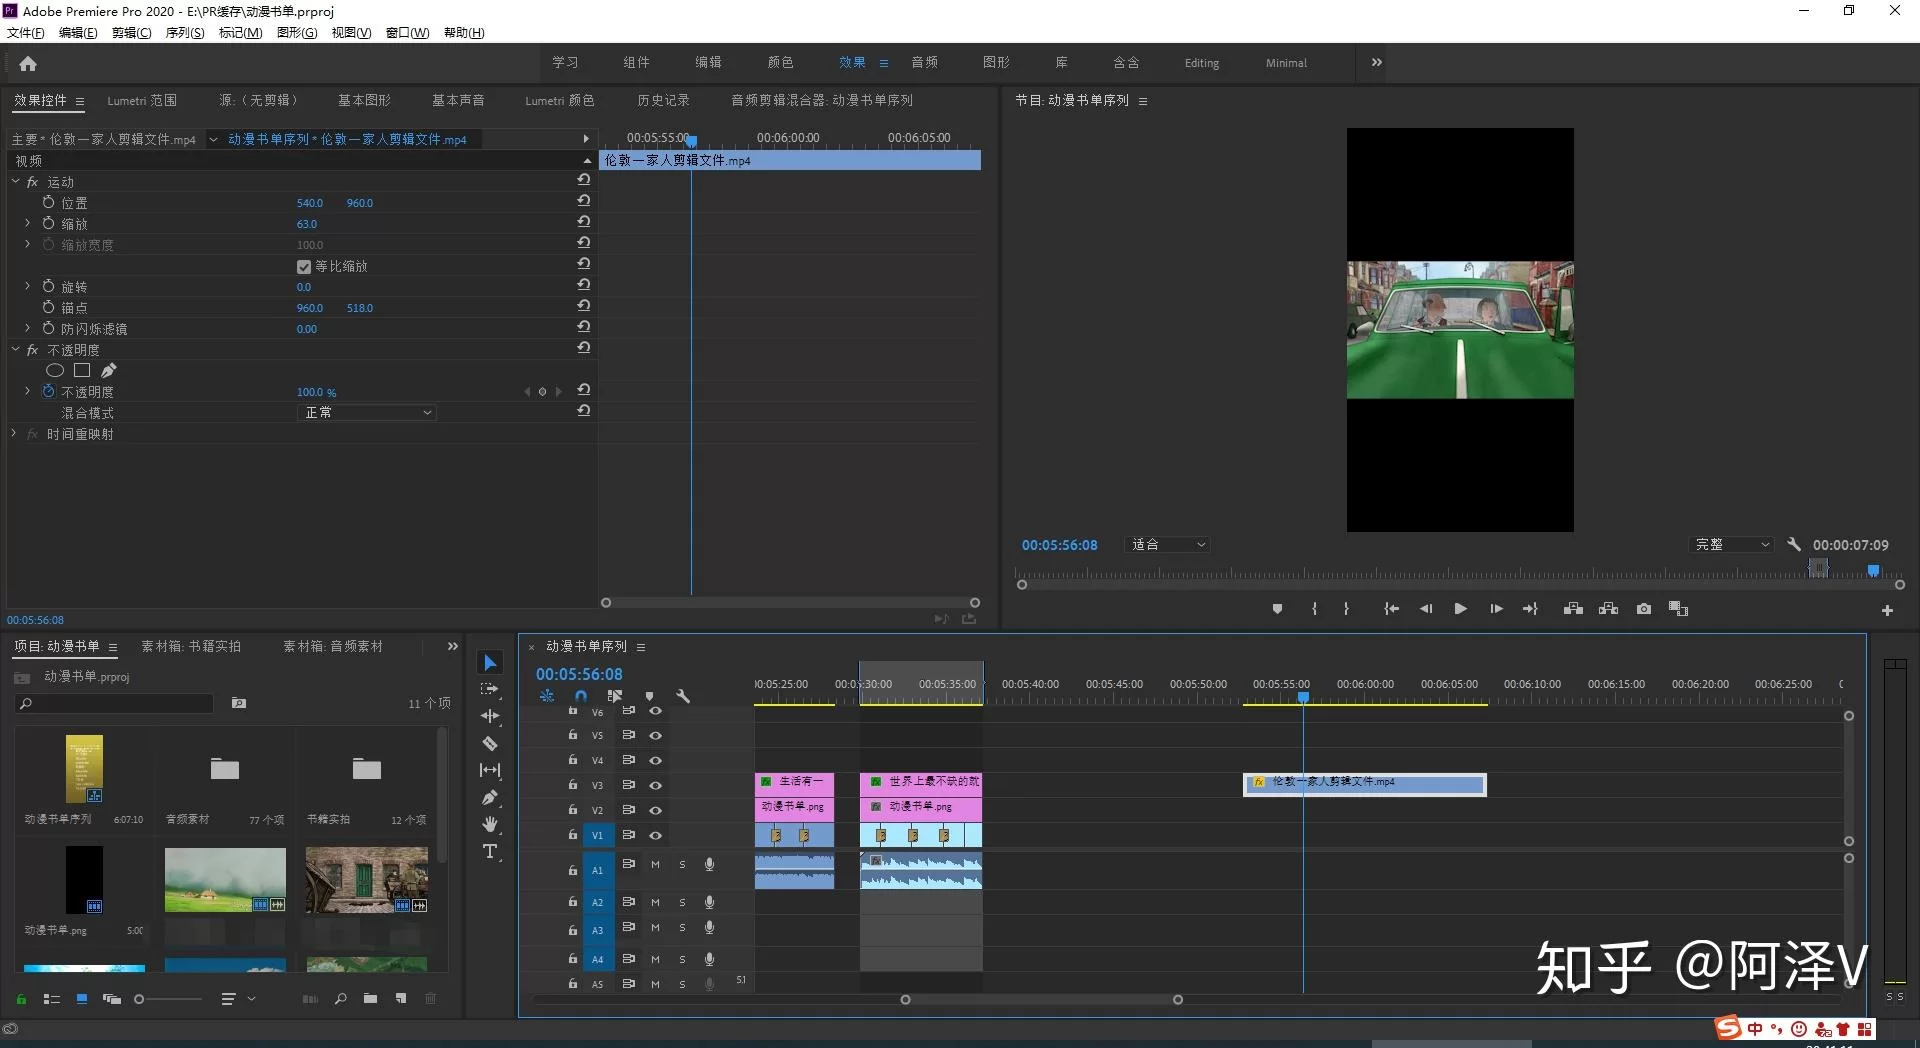Open the blend mode dropdown

(x=367, y=413)
